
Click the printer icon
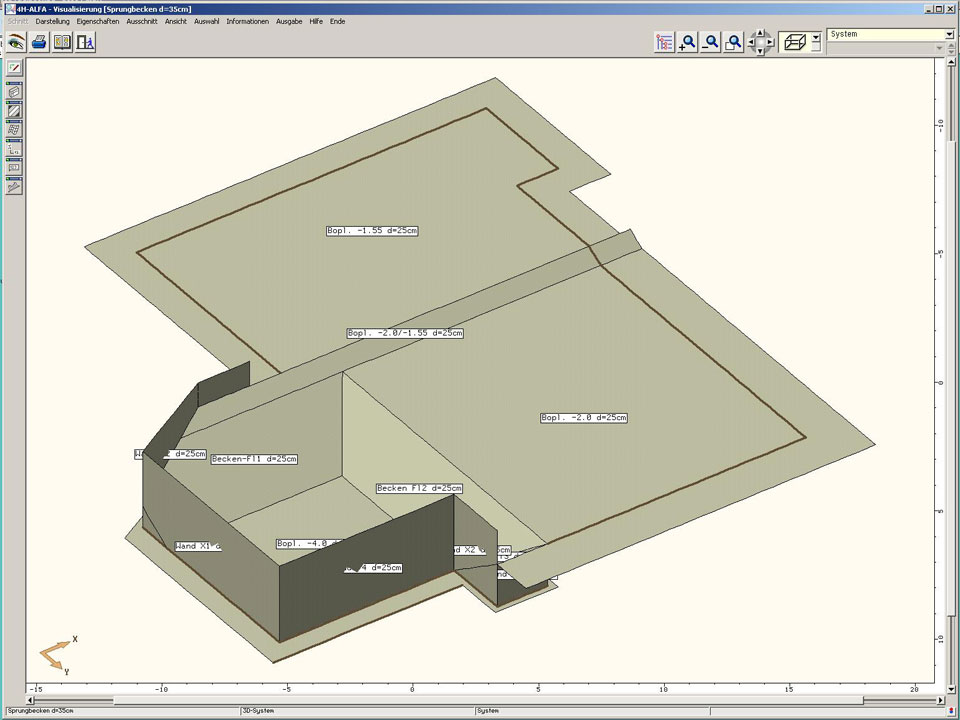point(39,42)
